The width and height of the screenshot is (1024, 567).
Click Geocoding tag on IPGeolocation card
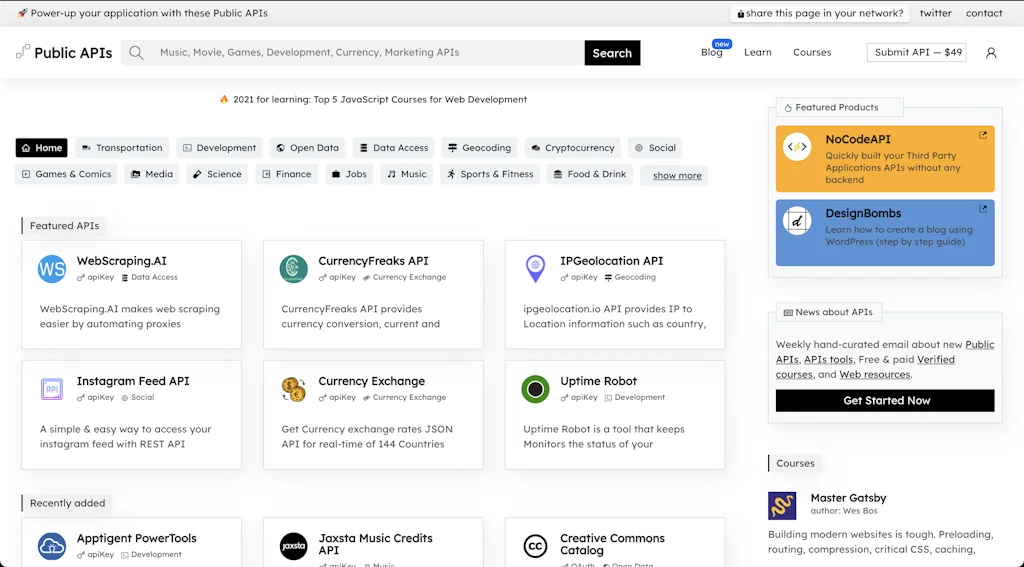[x=630, y=277]
